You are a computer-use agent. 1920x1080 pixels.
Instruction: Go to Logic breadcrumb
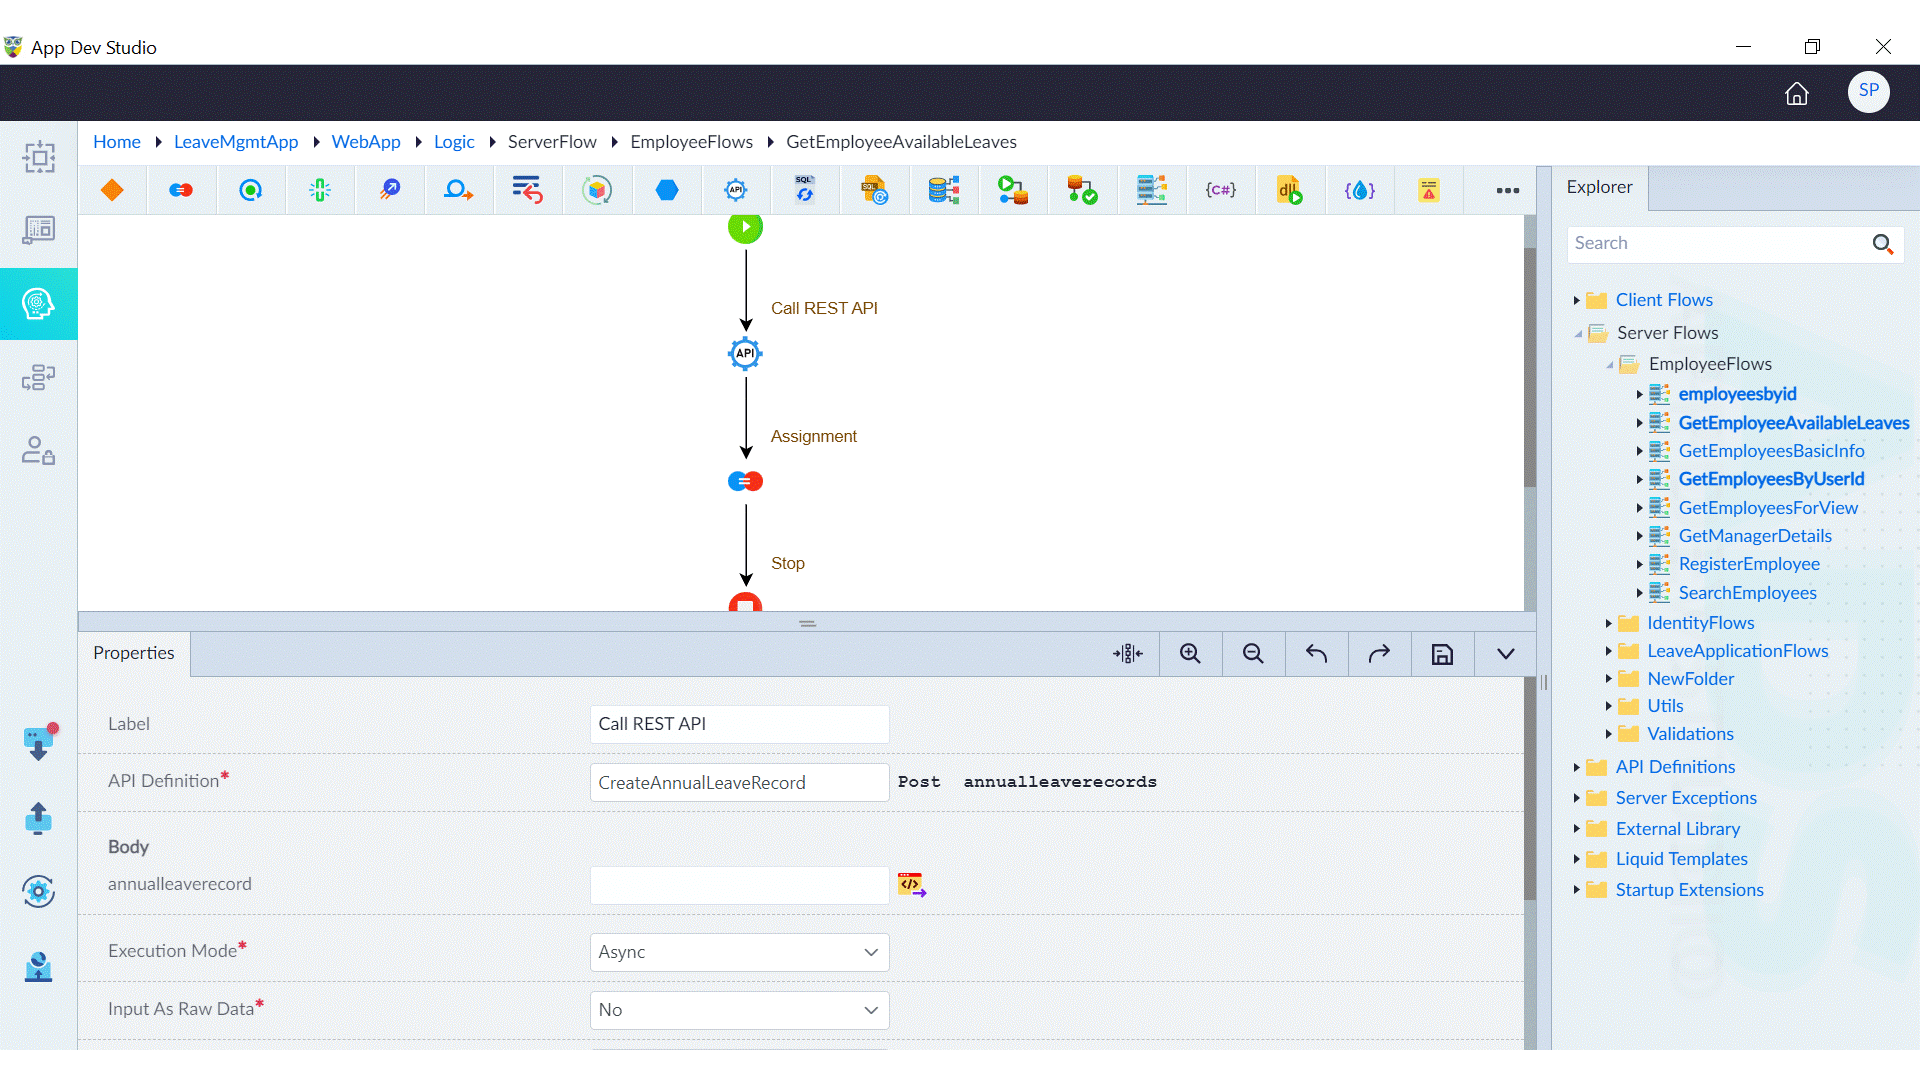454,142
